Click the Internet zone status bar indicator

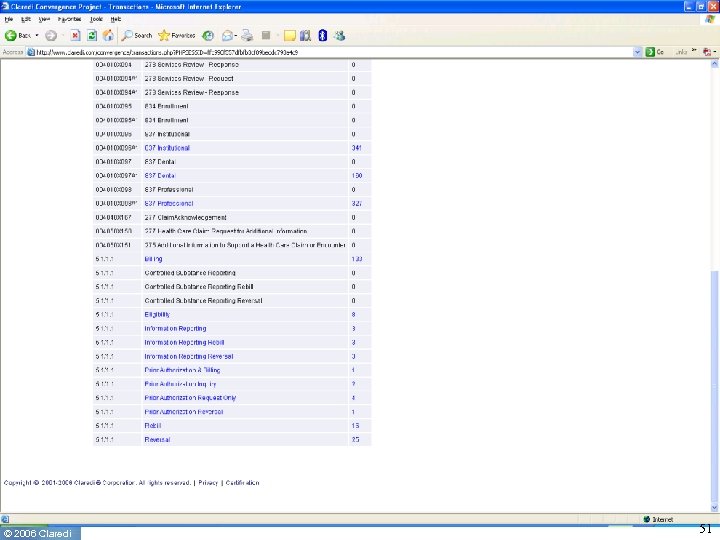pyautogui.click(x=658, y=519)
